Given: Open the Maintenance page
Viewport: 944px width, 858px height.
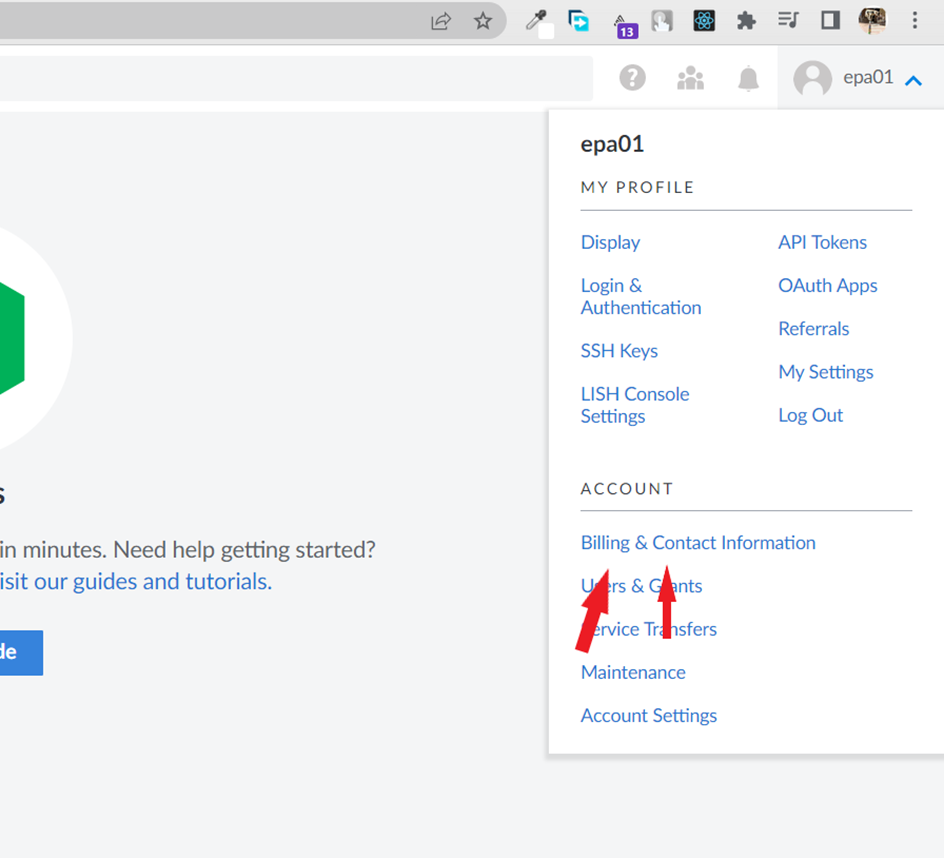Looking at the screenshot, I should [x=633, y=673].
